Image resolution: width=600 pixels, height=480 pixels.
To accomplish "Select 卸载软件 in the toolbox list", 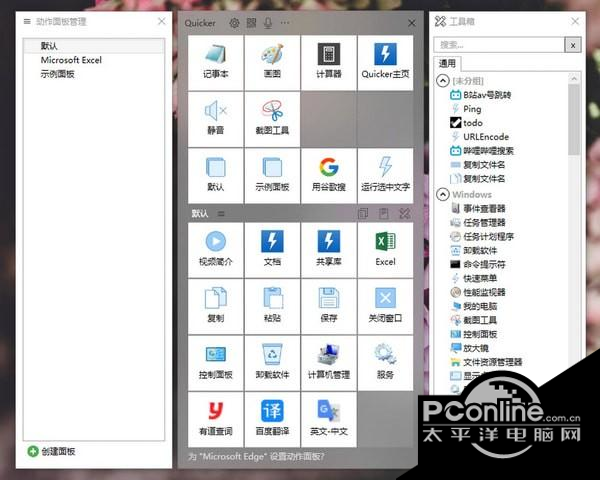I will (474, 251).
